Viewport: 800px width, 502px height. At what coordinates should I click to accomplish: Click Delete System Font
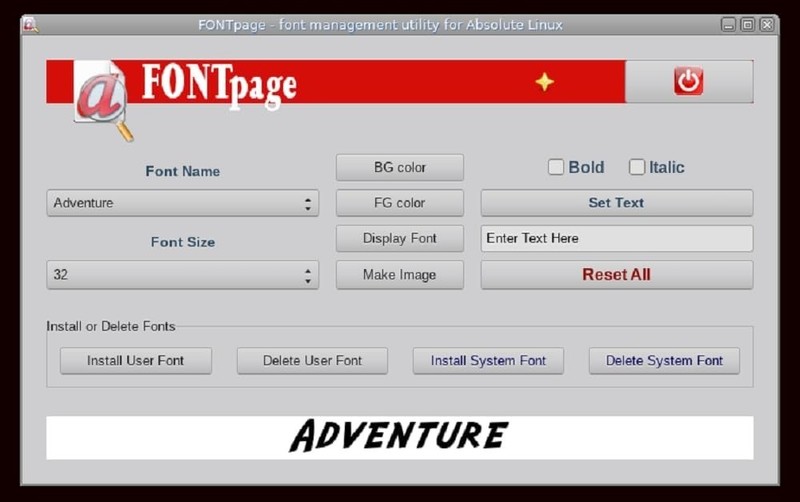[664, 361]
